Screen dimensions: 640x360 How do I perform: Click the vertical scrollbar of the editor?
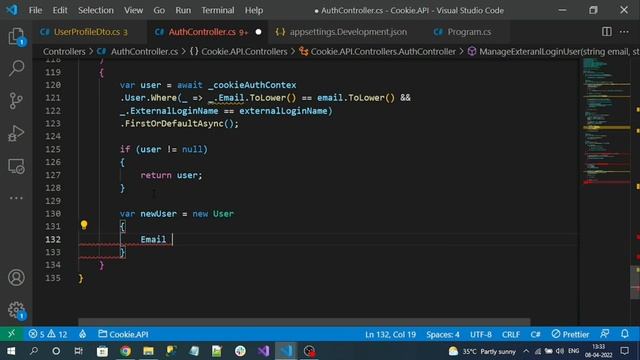coord(635,282)
